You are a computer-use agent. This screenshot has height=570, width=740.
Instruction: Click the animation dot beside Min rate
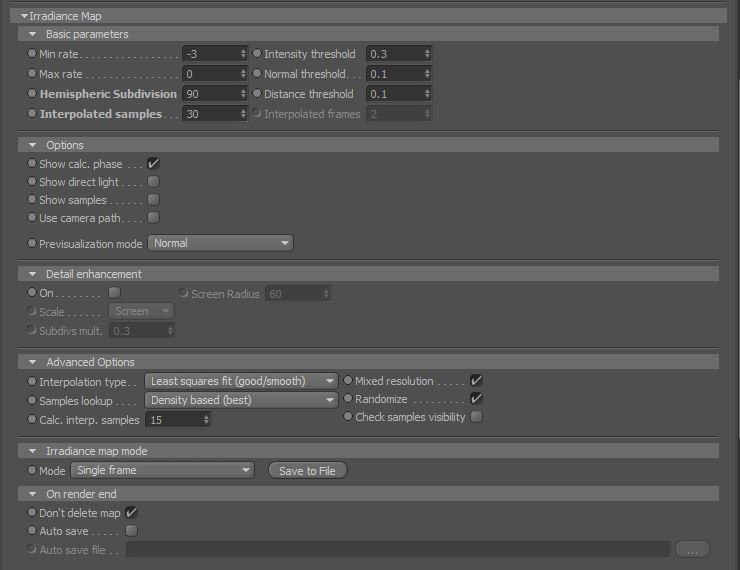coord(32,53)
